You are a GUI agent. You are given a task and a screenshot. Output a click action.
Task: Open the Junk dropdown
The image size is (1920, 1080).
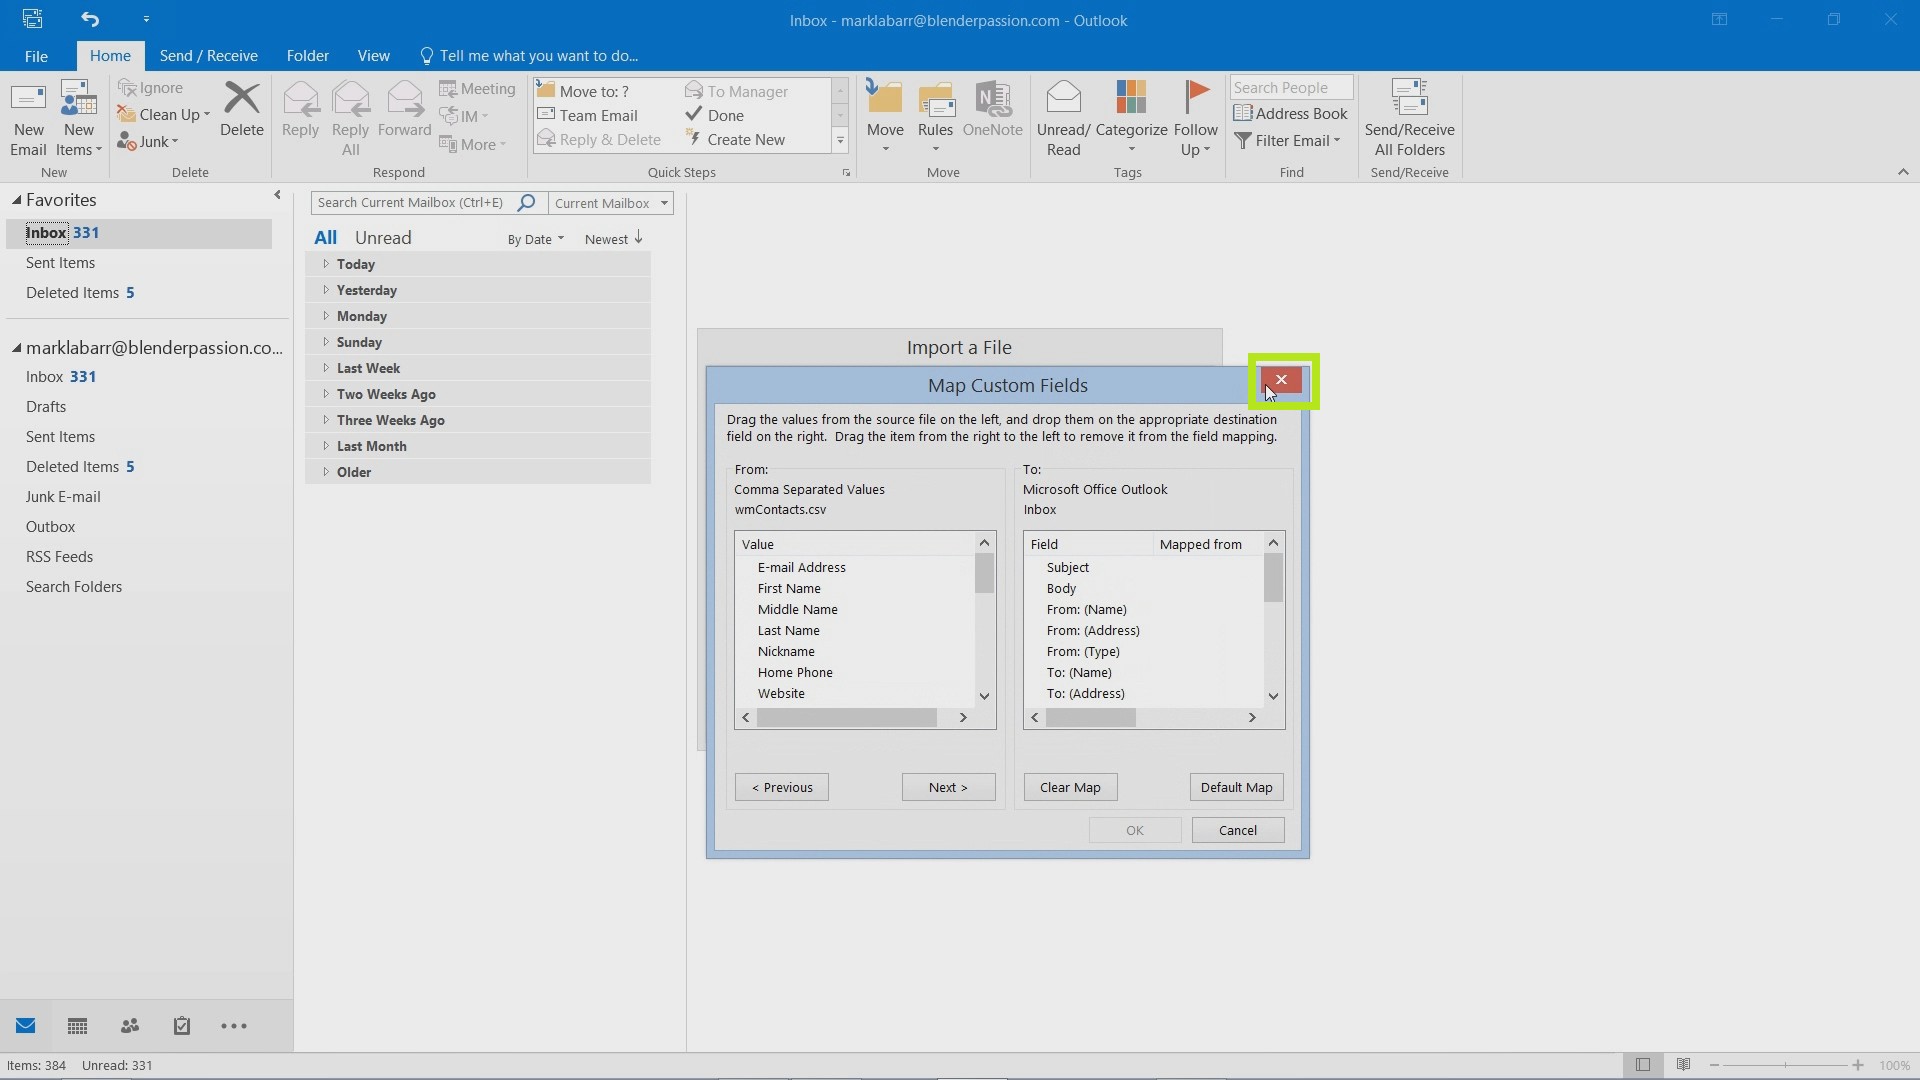click(x=148, y=142)
